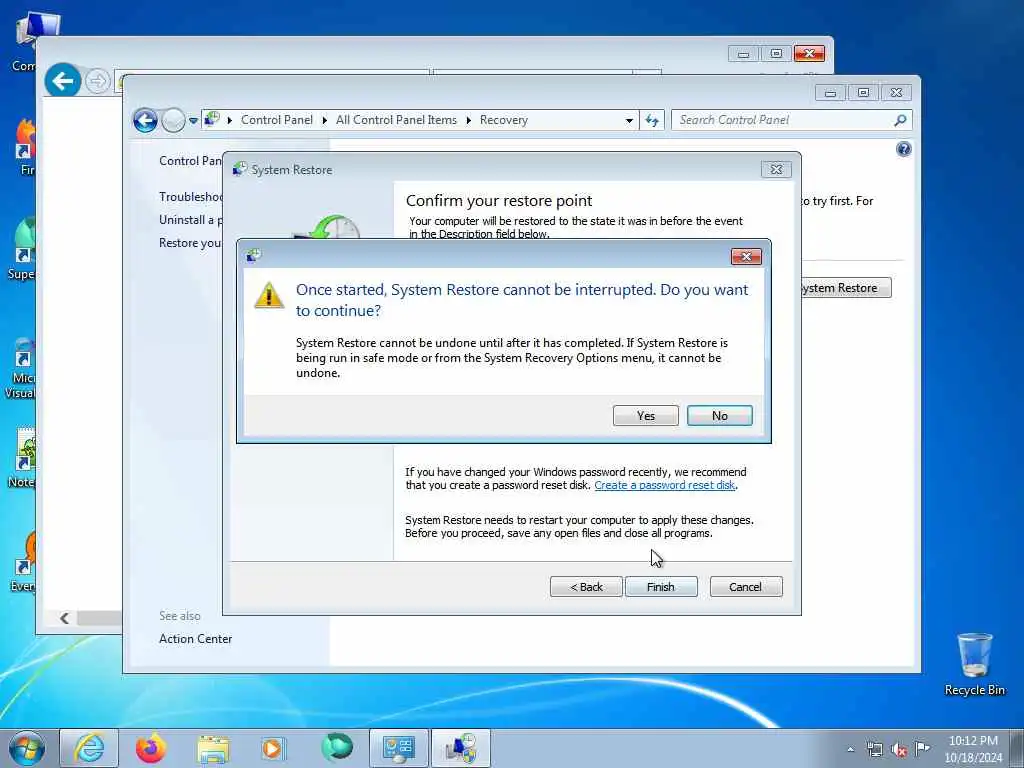1024x768 pixels.
Task: Close the System Restore warning dialog
Action: click(746, 257)
